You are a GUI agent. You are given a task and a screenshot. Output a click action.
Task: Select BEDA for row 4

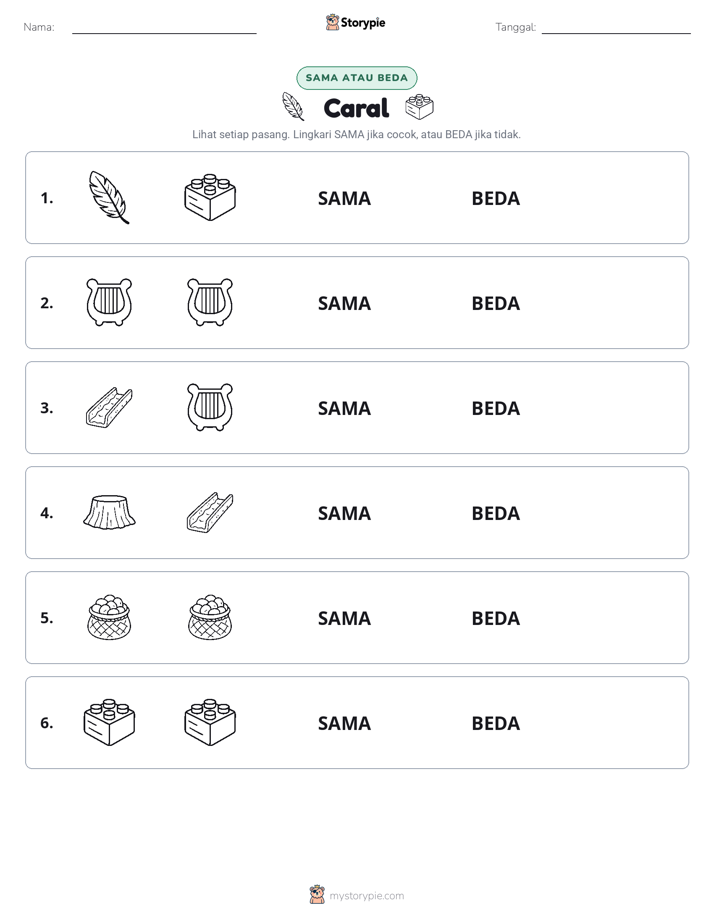tap(495, 513)
